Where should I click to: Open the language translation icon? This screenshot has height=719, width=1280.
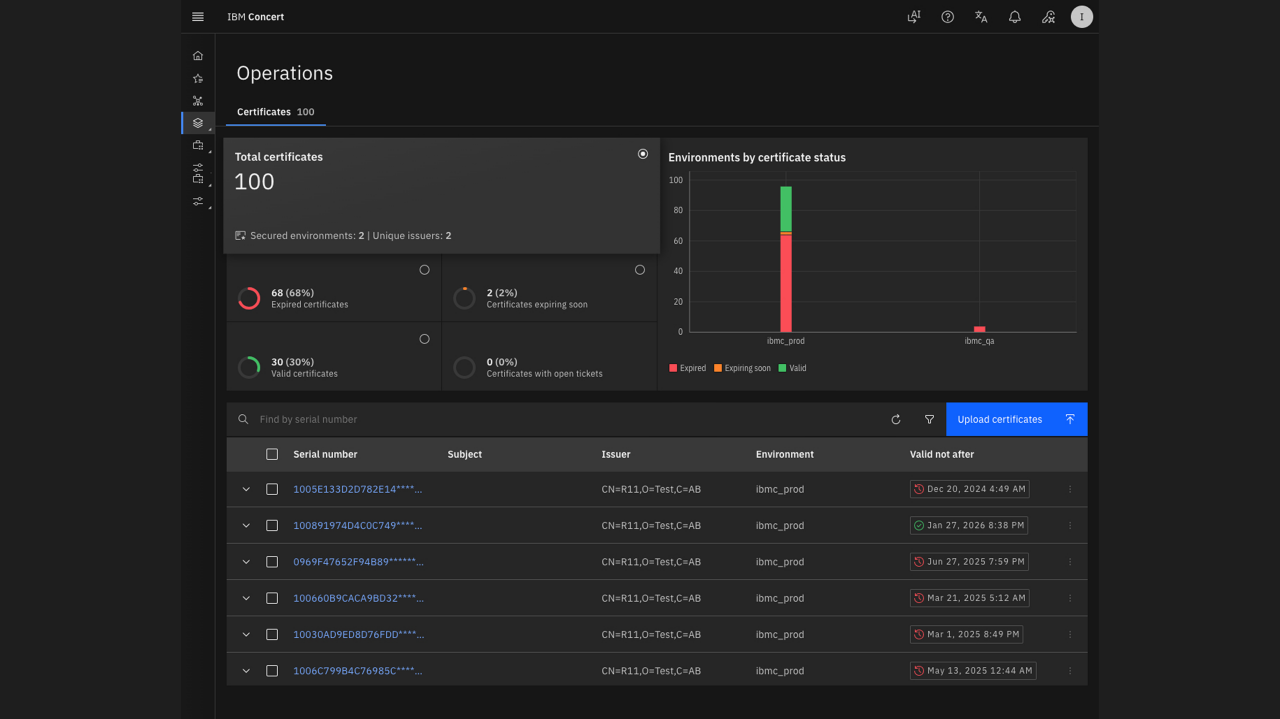tap(981, 17)
